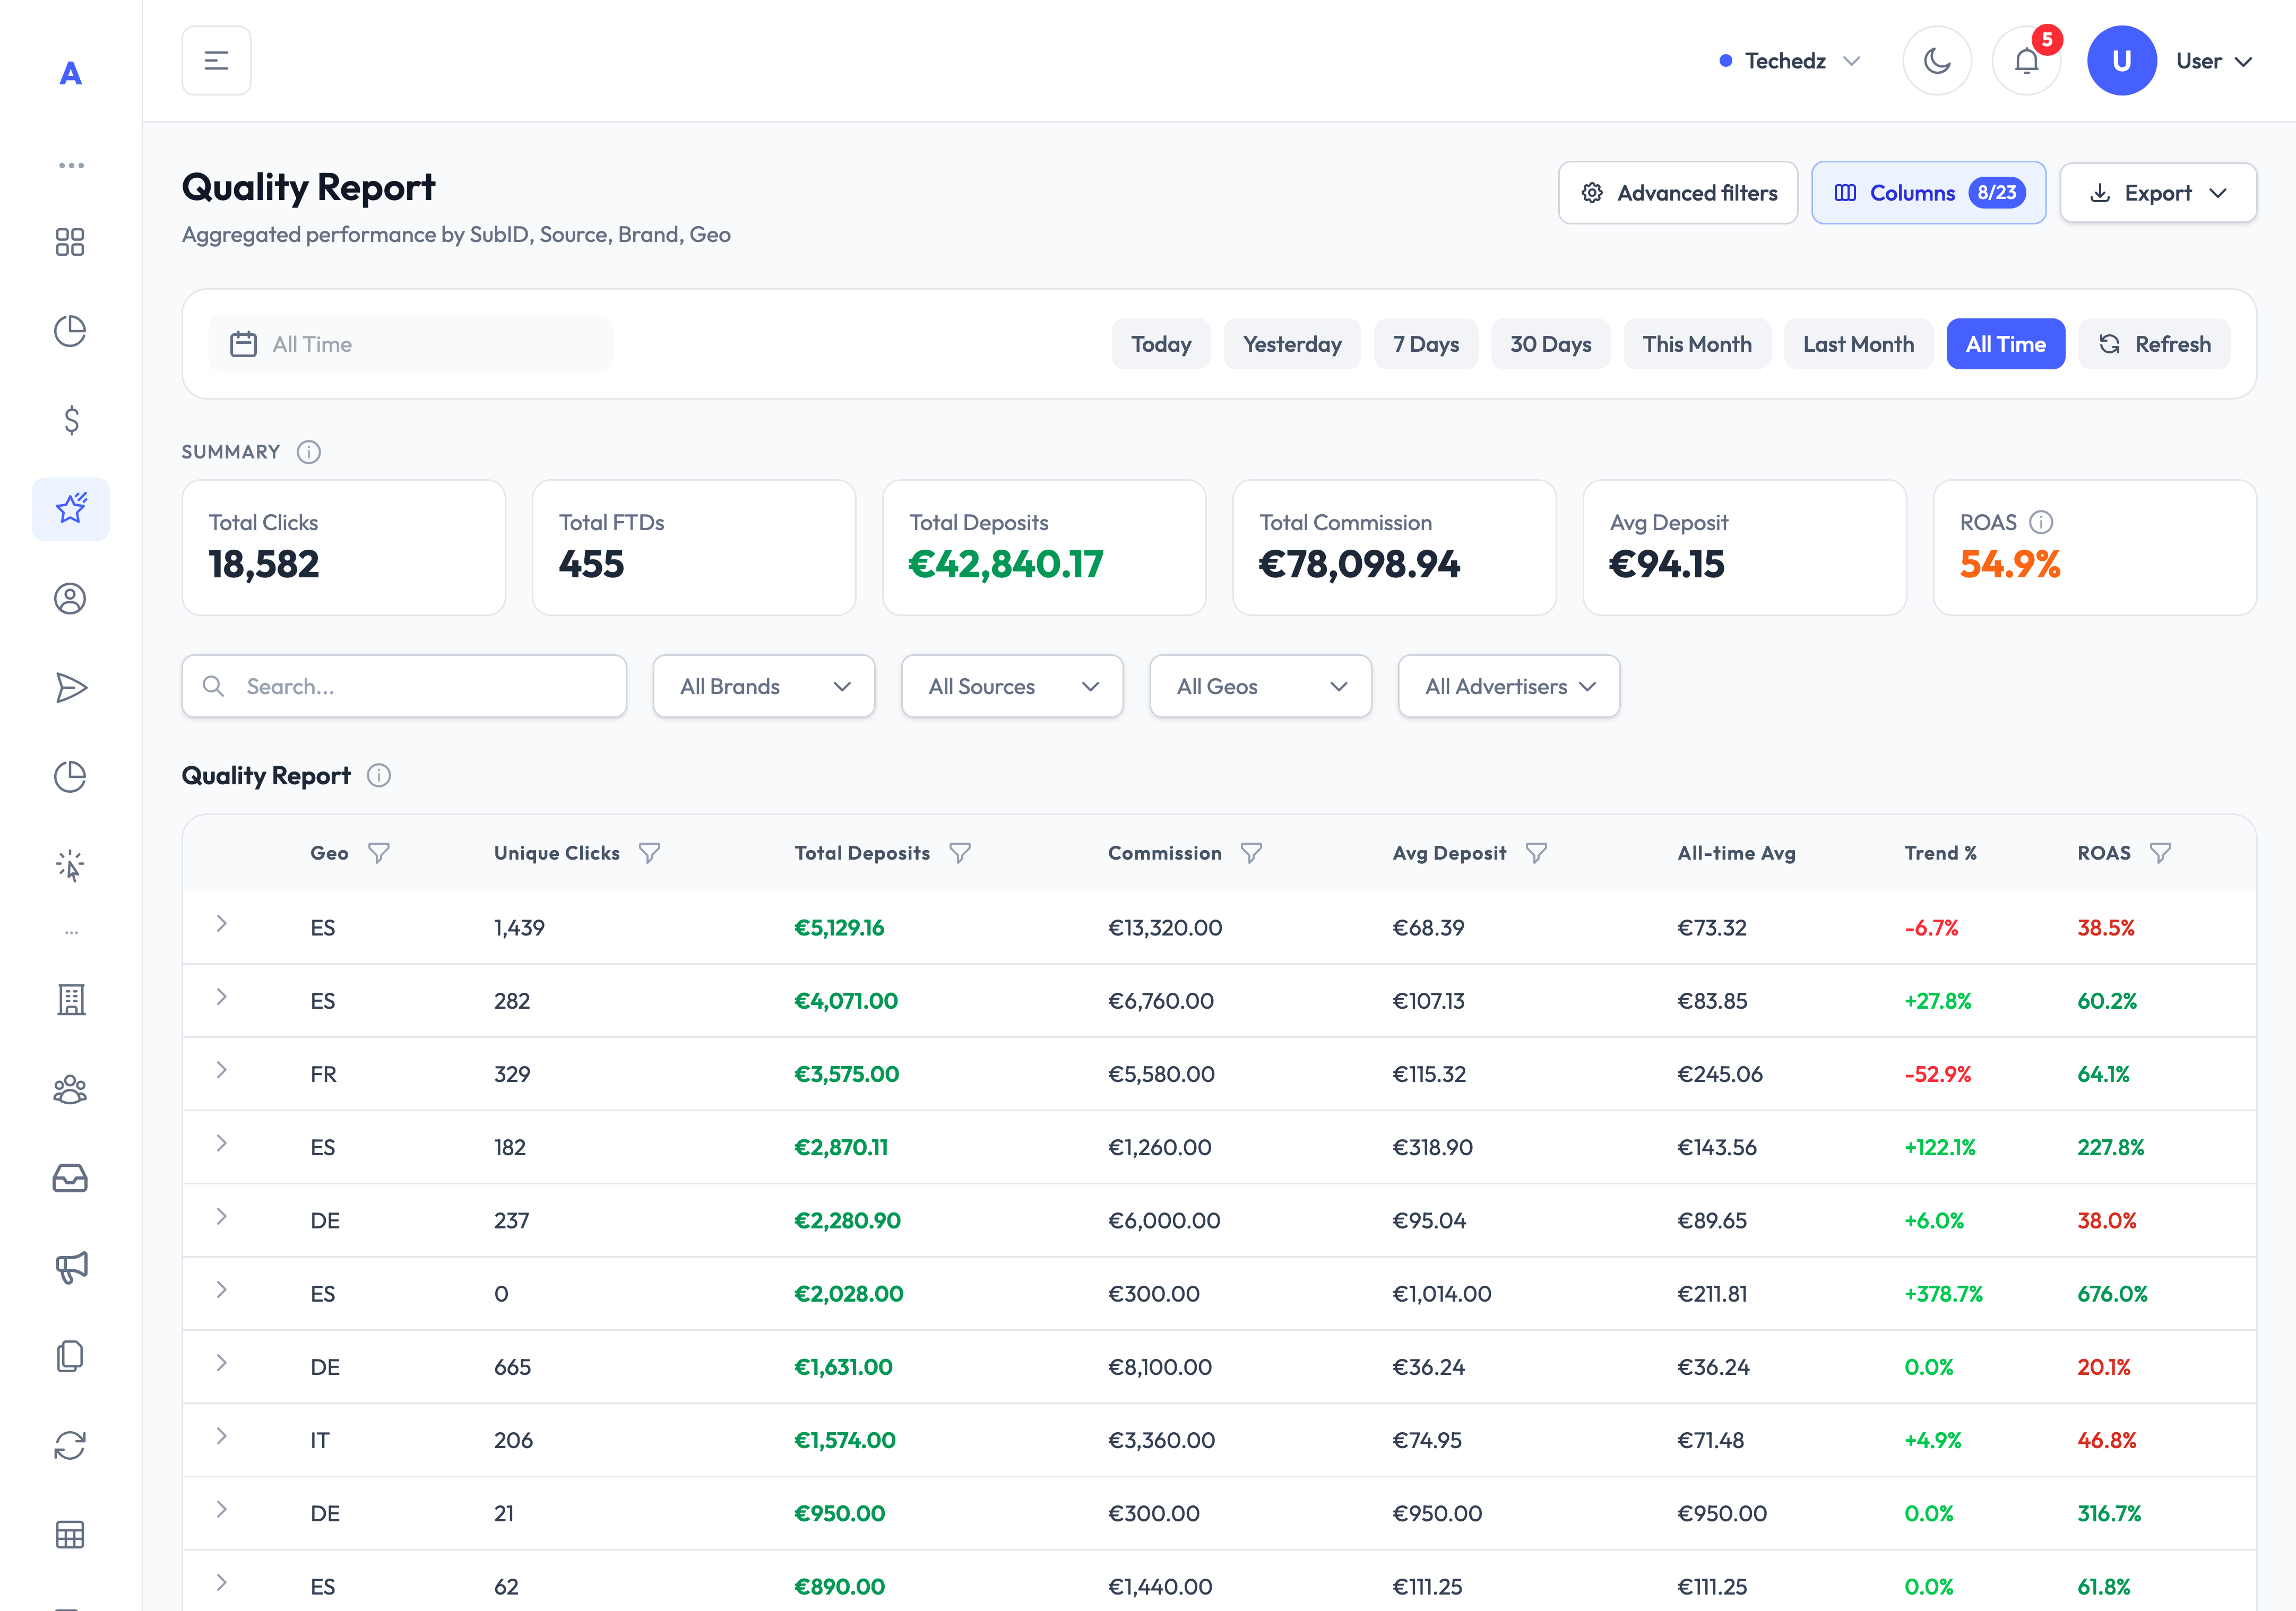Click the All-time Avg column header
2296x1611 pixels.
pos(1736,853)
